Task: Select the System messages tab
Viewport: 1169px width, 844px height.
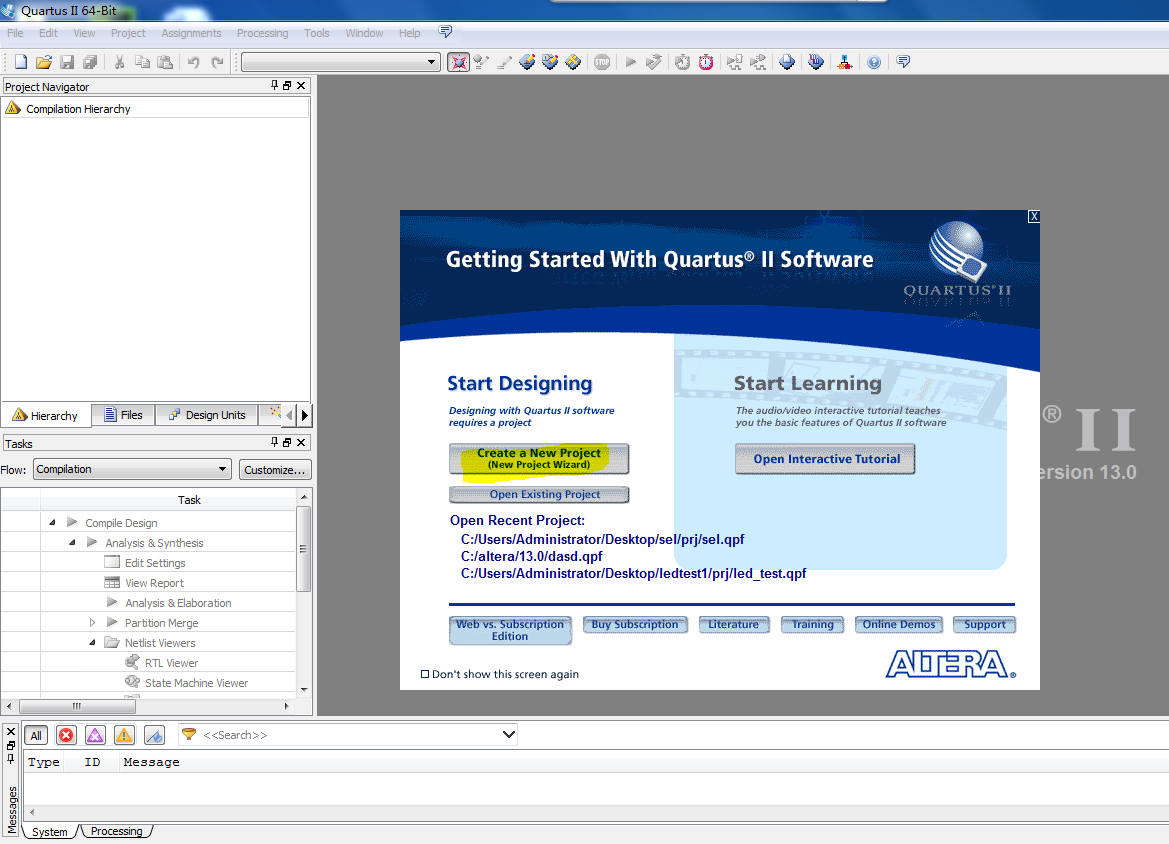Action: [50, 831]
